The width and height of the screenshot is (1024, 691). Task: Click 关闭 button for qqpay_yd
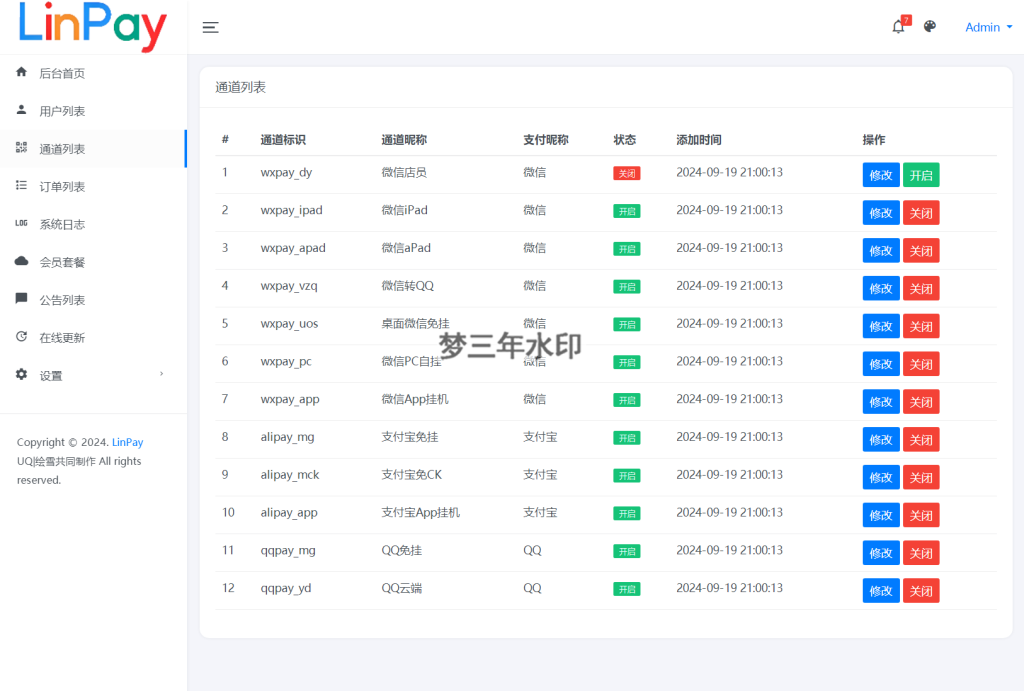click(921, 591)
